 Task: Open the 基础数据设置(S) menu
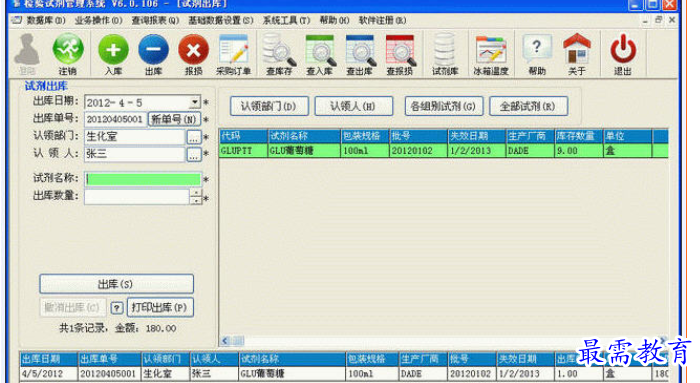click(221, 21)
